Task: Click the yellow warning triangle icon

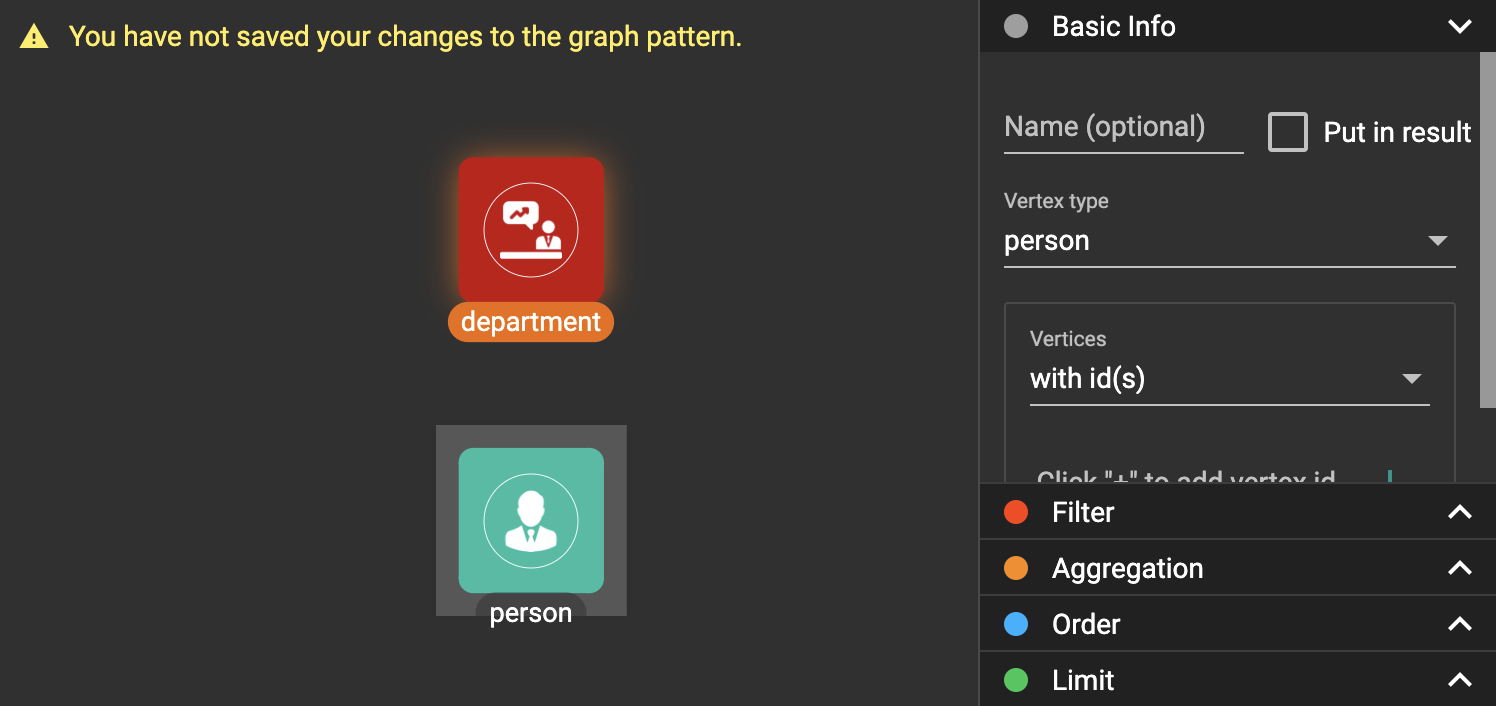Action: [x=34, y=38]
